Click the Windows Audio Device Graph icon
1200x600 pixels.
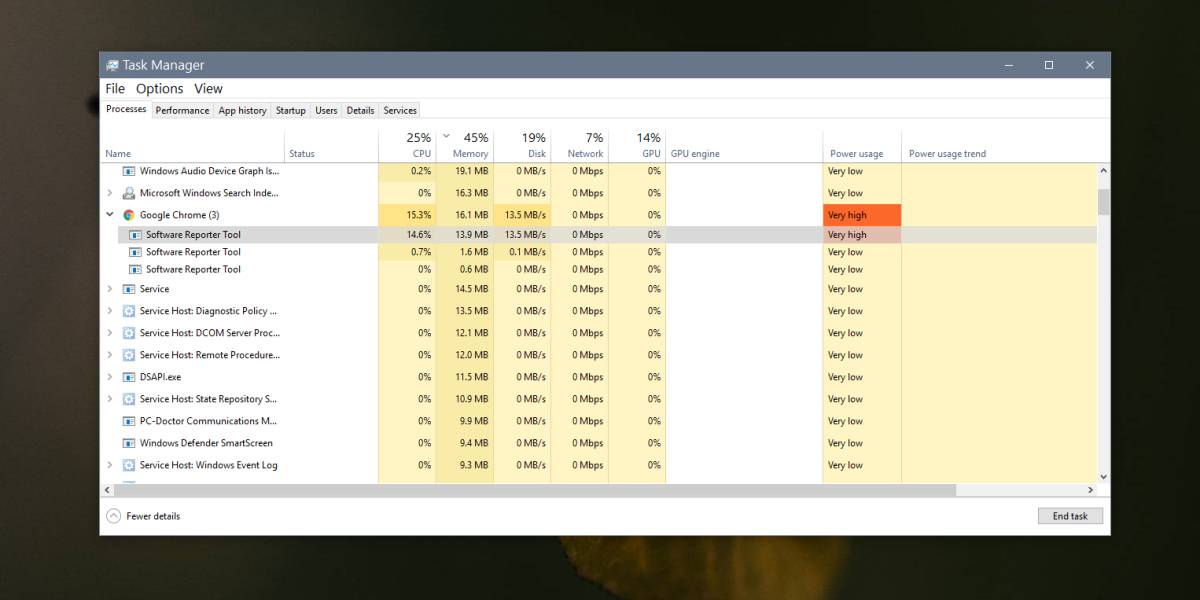[129, 171]
